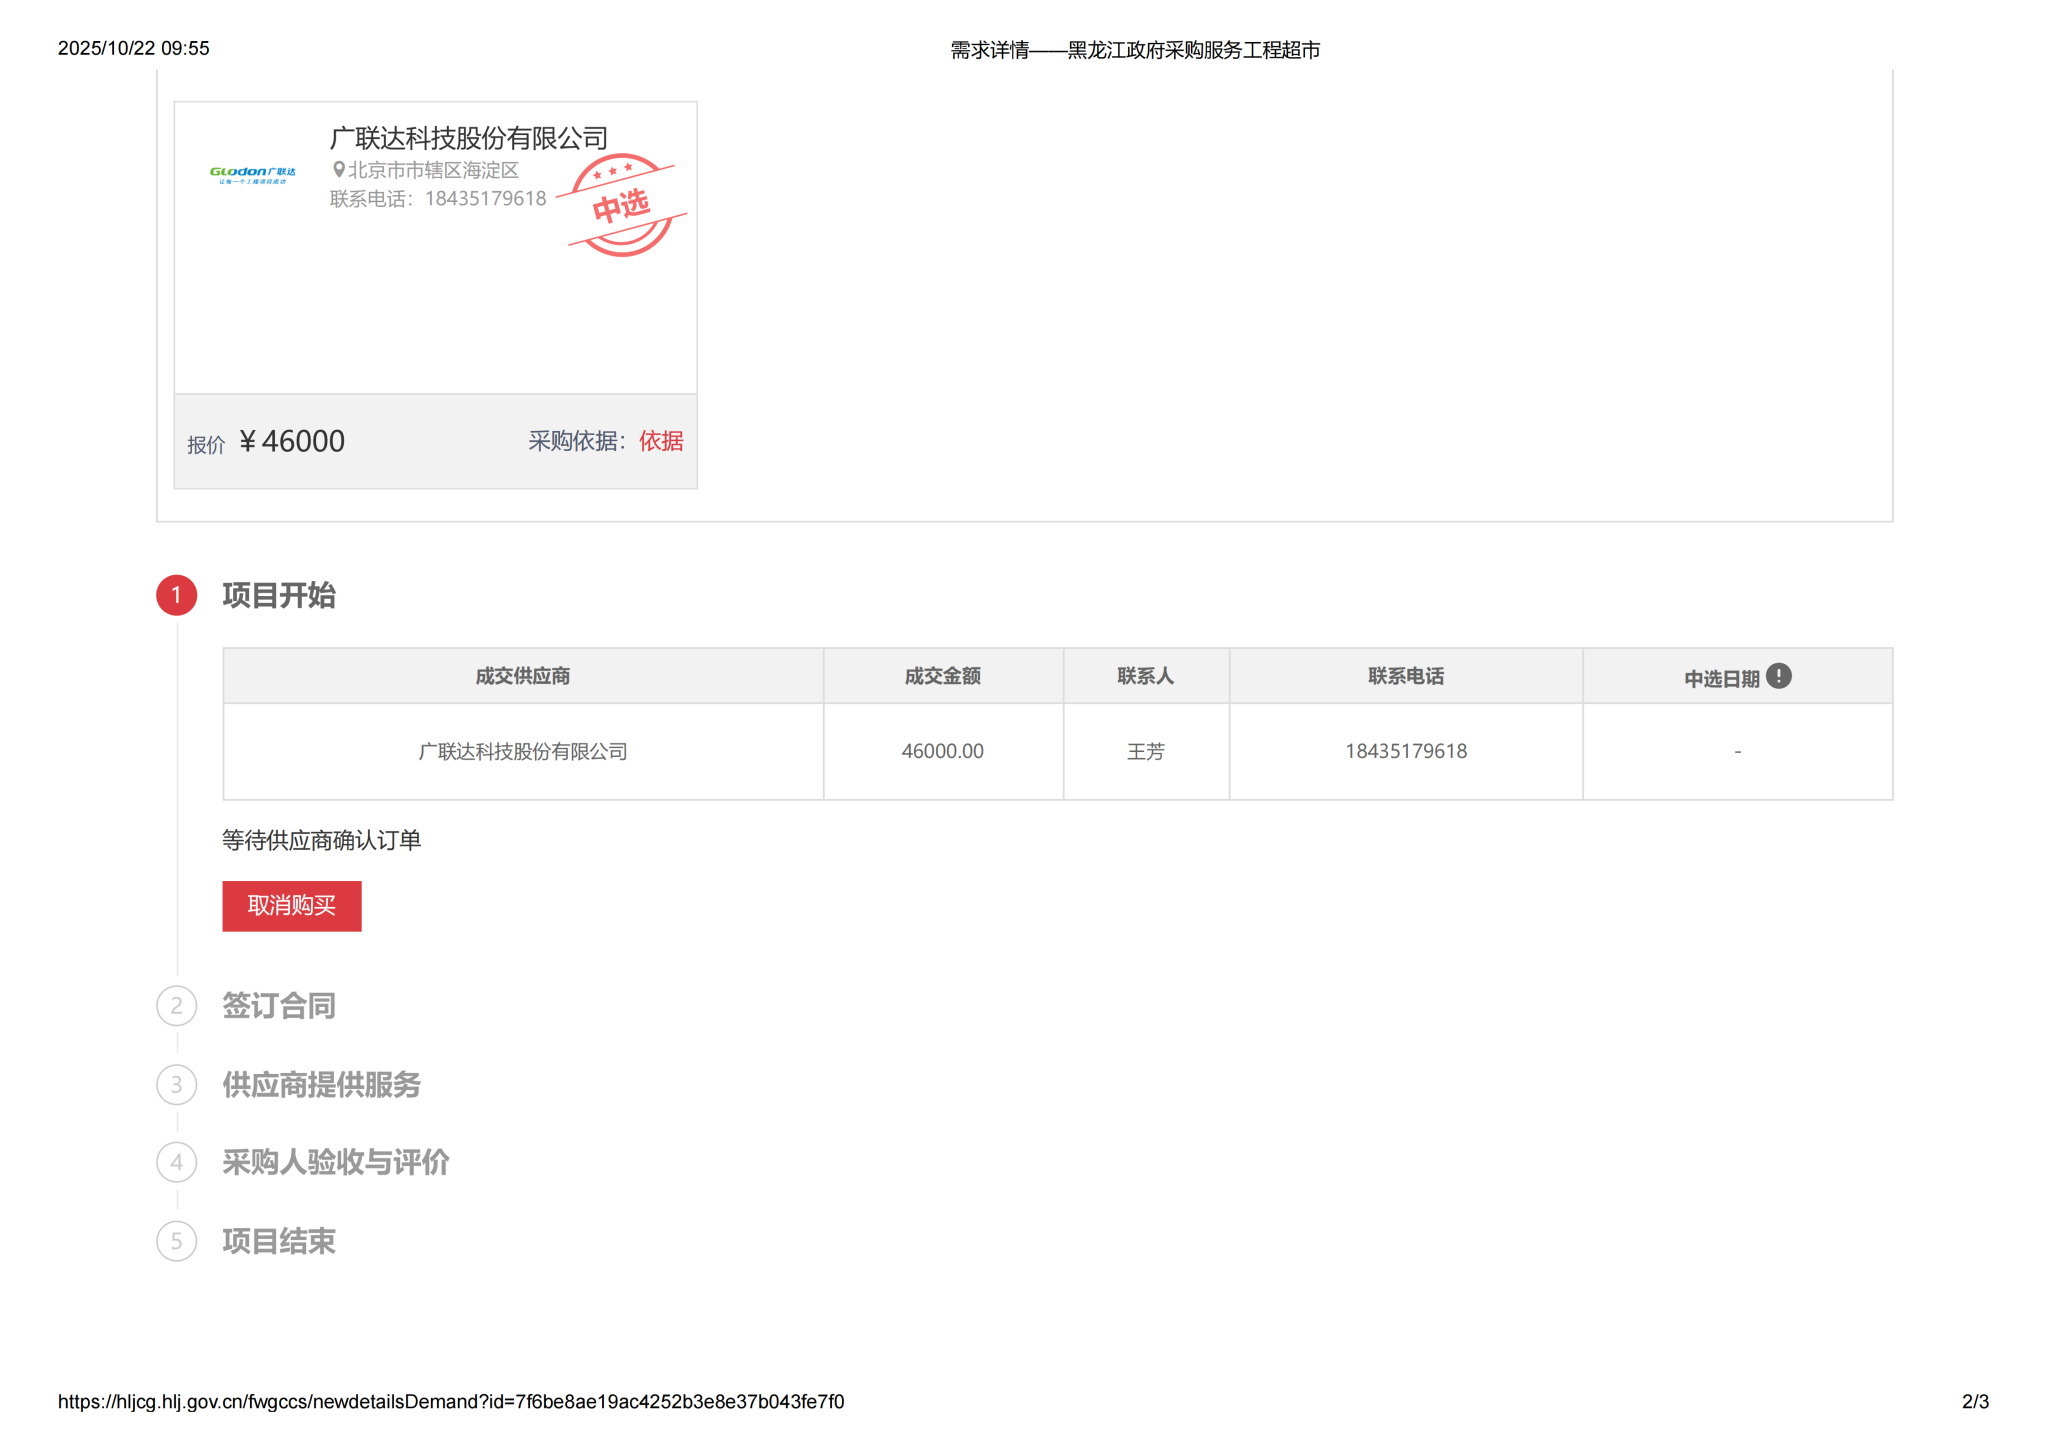Click the 中选日期 info exclamation icon
Screen dimensions: 2048x1447
(x=1778, y=676)
